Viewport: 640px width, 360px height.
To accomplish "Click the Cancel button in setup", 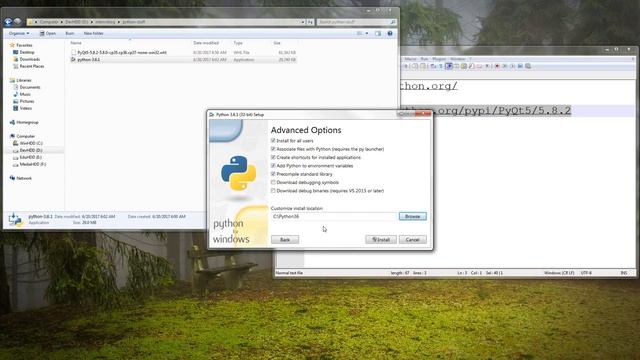I will [x=413, y=240].
